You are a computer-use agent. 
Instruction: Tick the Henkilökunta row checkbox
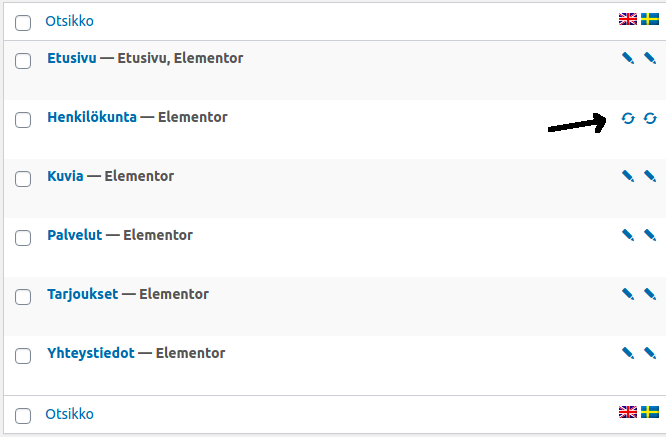pyautogui.click(x=23, y=120)
